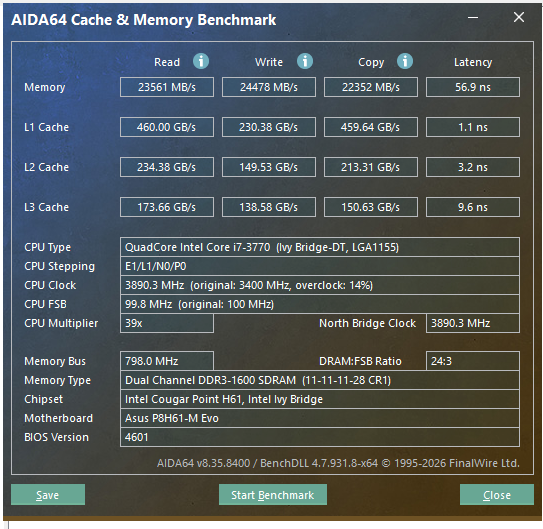Click the Start Benchmark button

273,494
